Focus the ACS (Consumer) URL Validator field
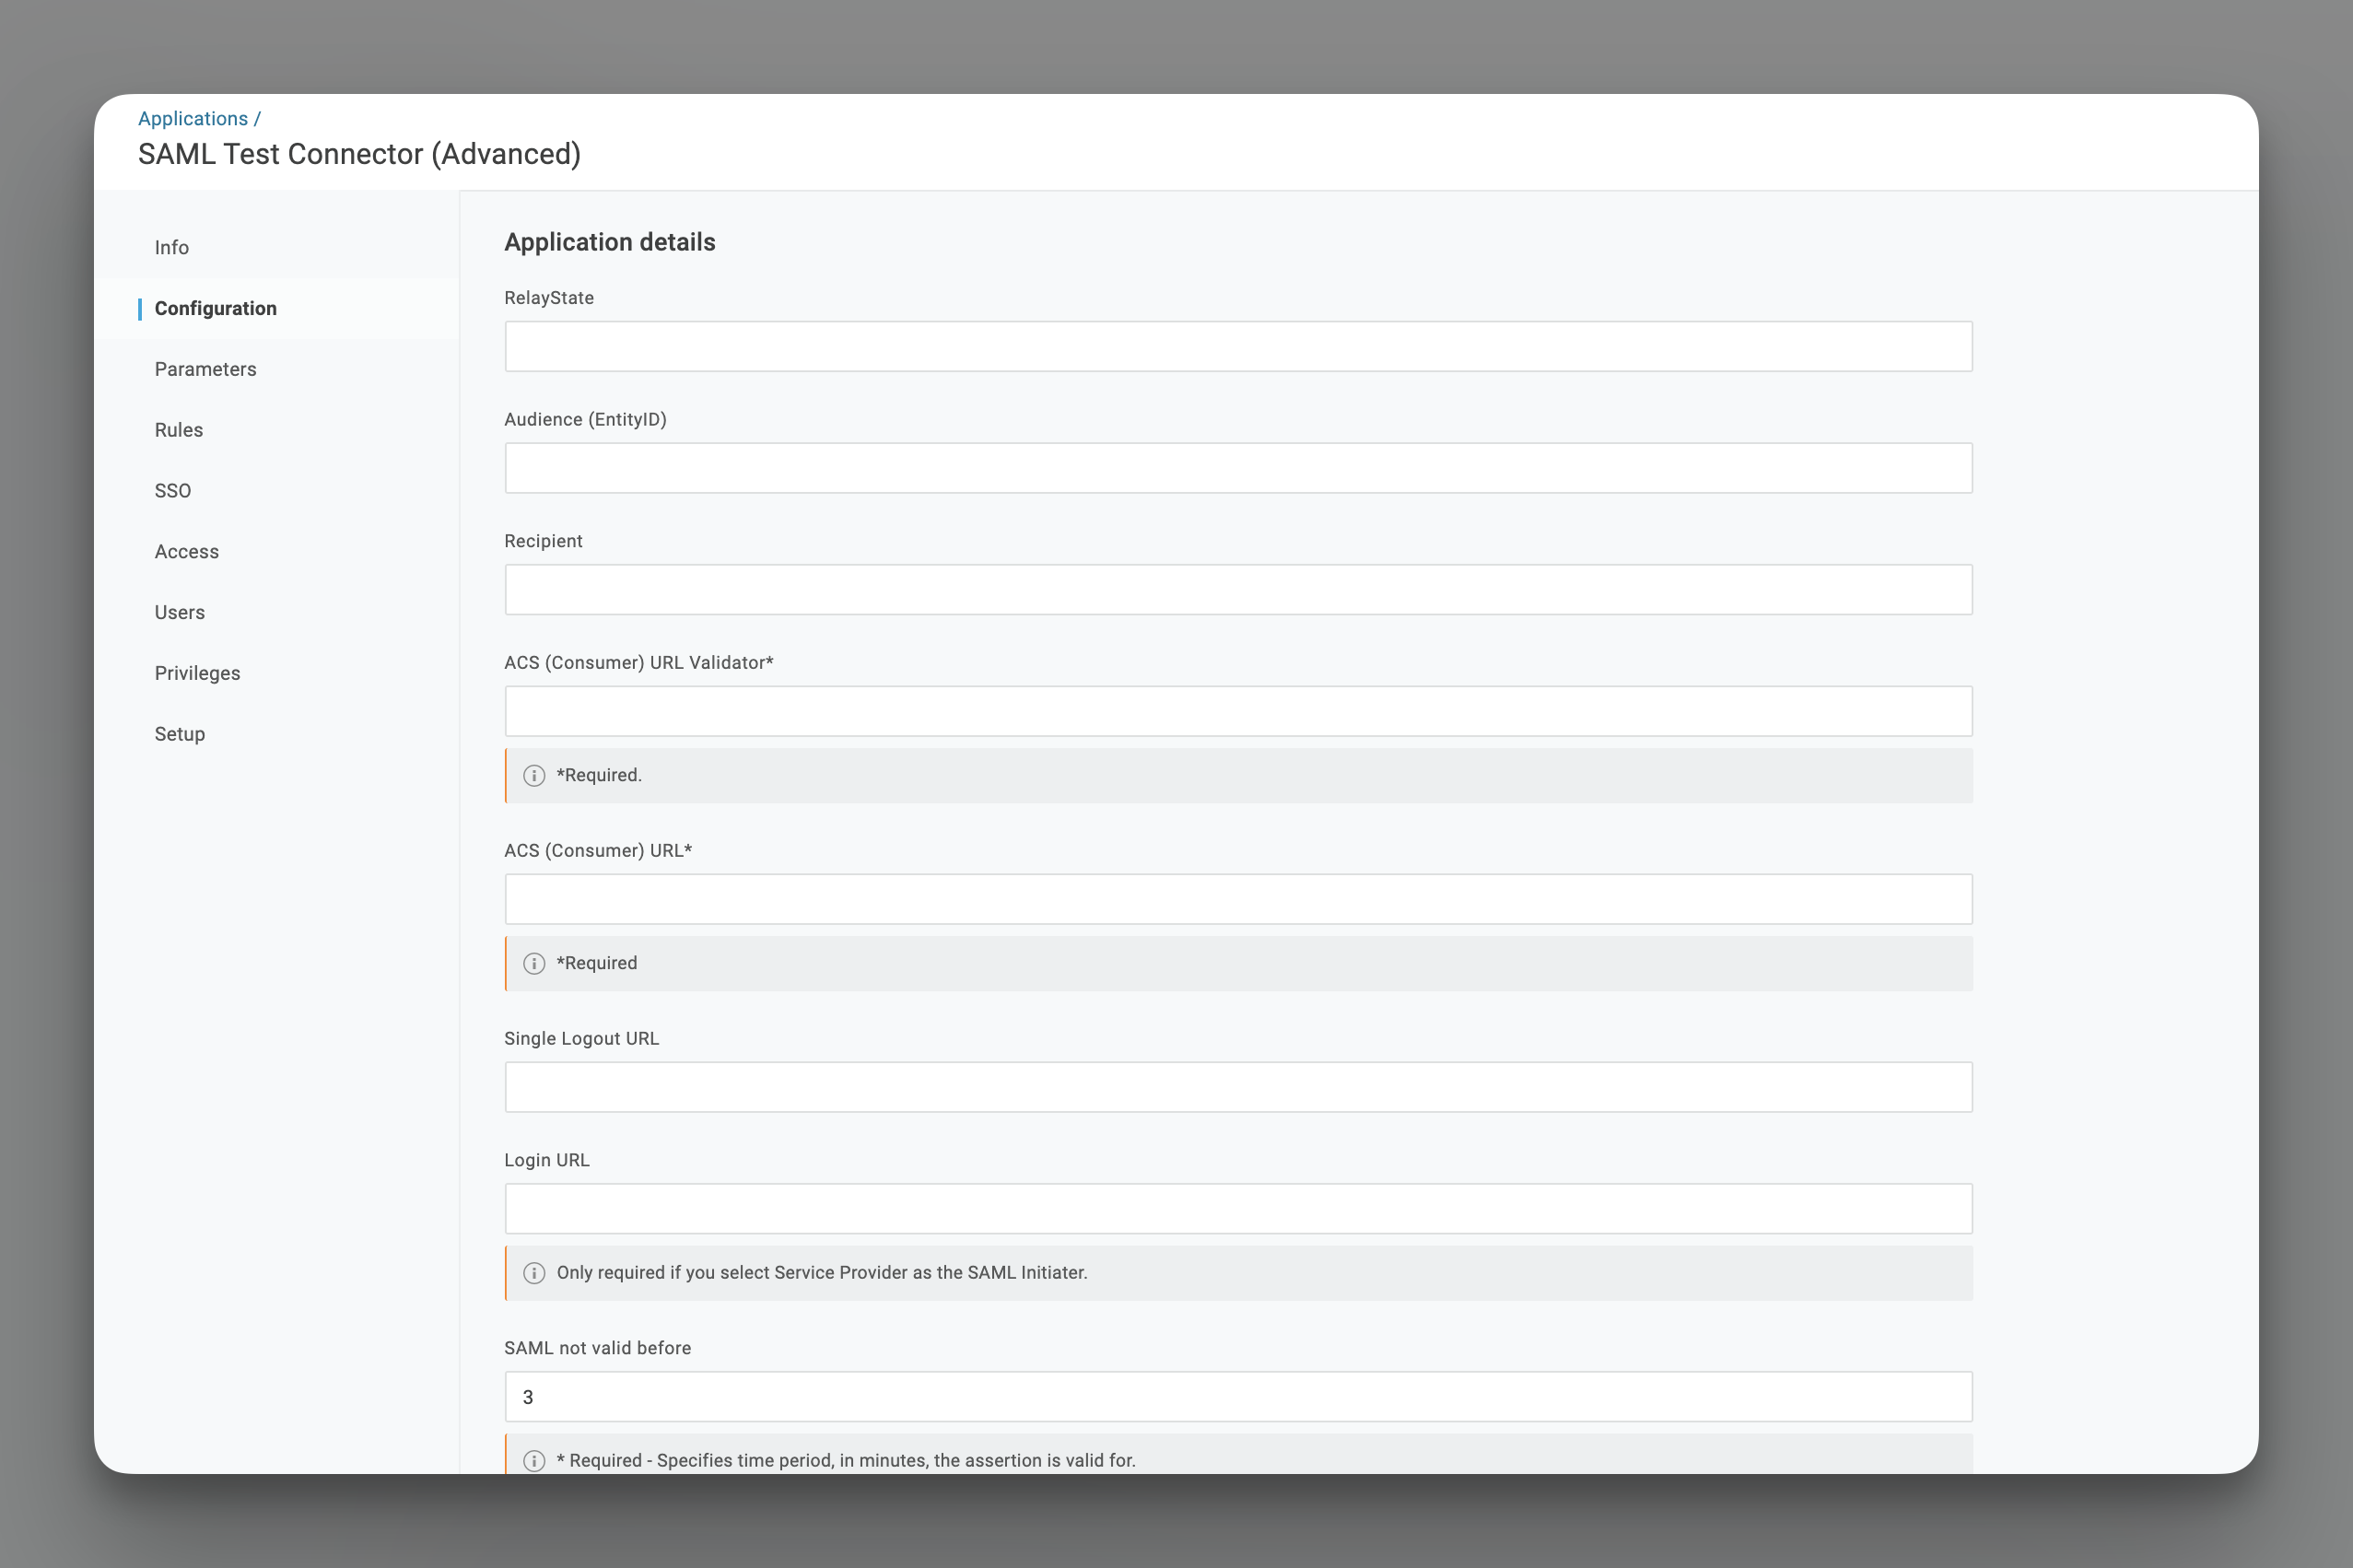2353x1568 pixels. 1238,711
